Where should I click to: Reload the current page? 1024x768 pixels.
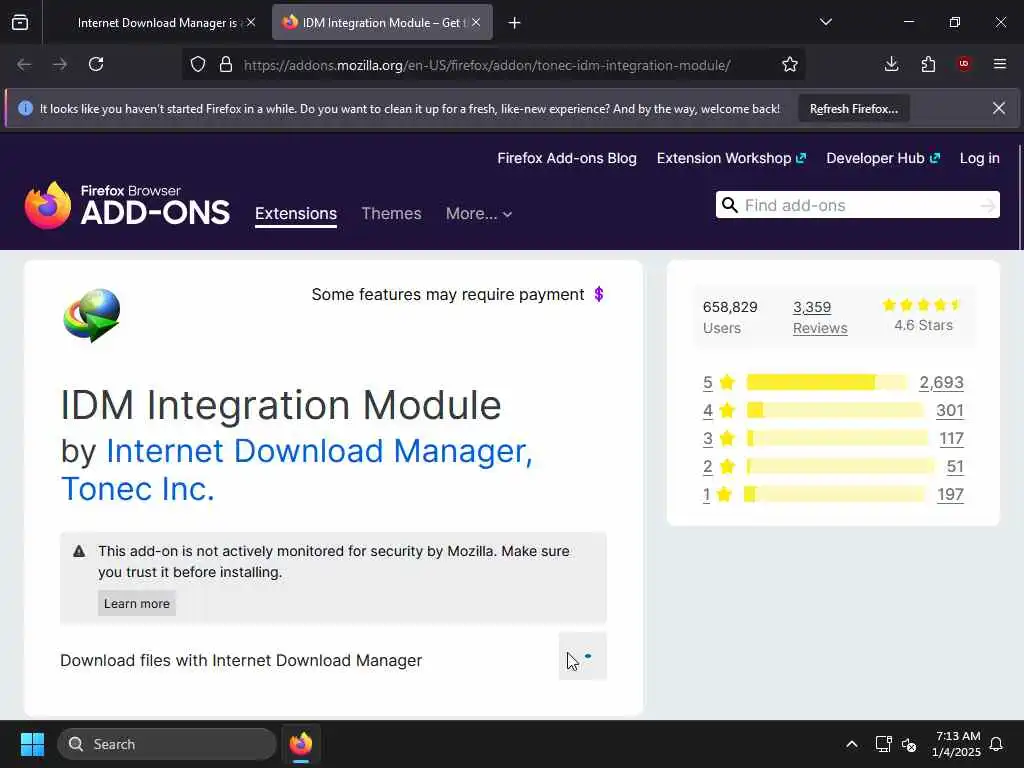[96, 64]
